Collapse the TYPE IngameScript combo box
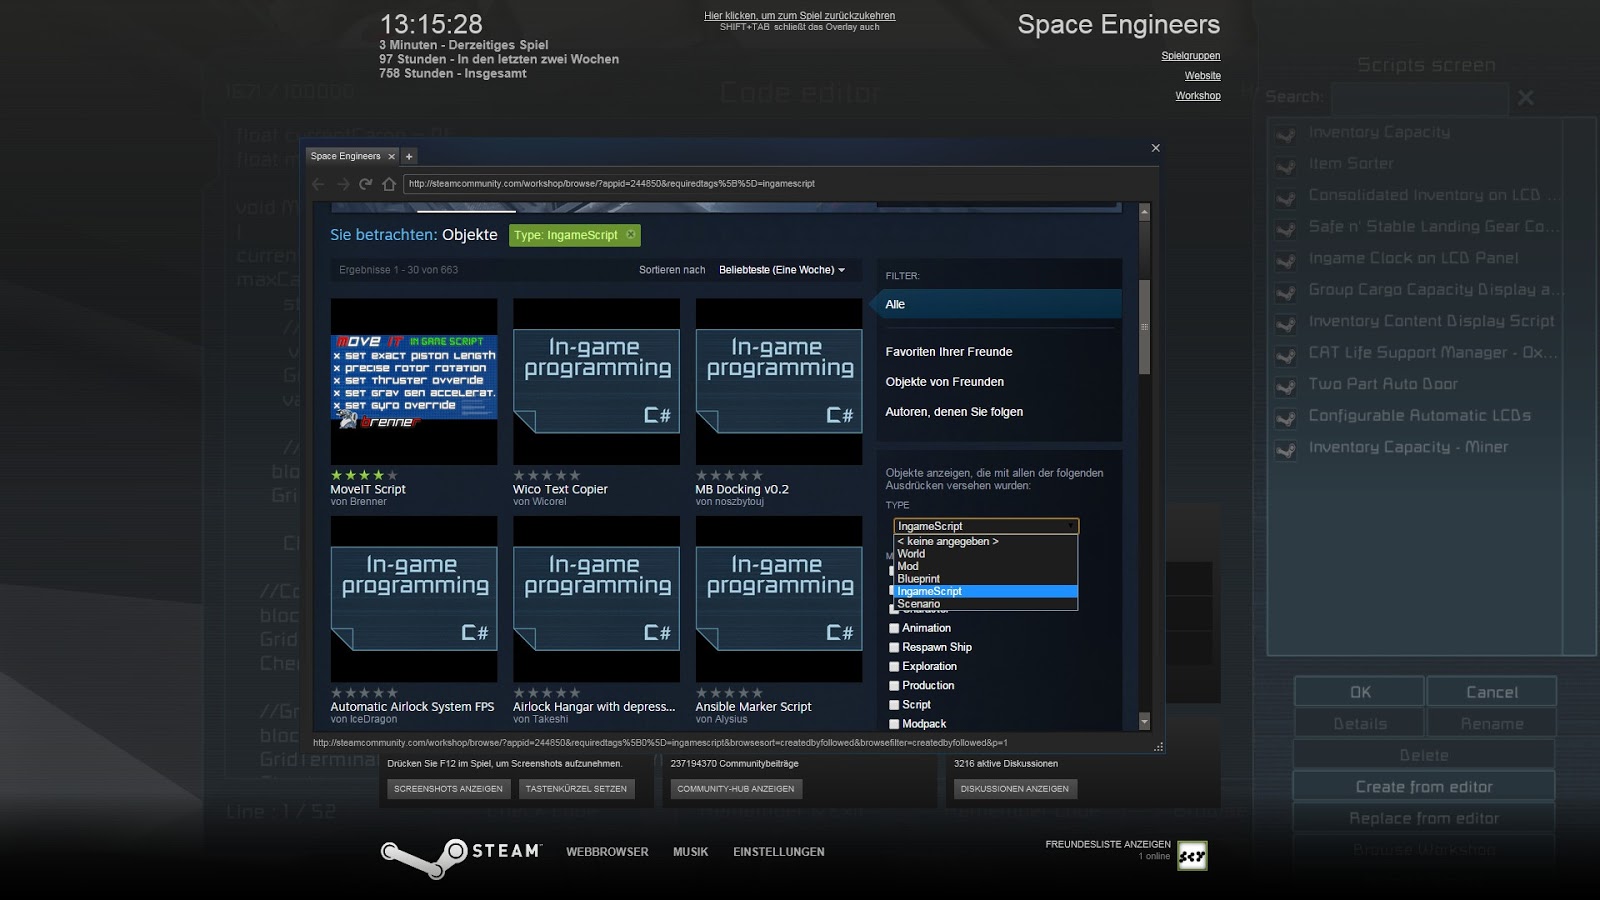Image resolution: width=1600 pixels, height=900 pixels. coord(986,526)
